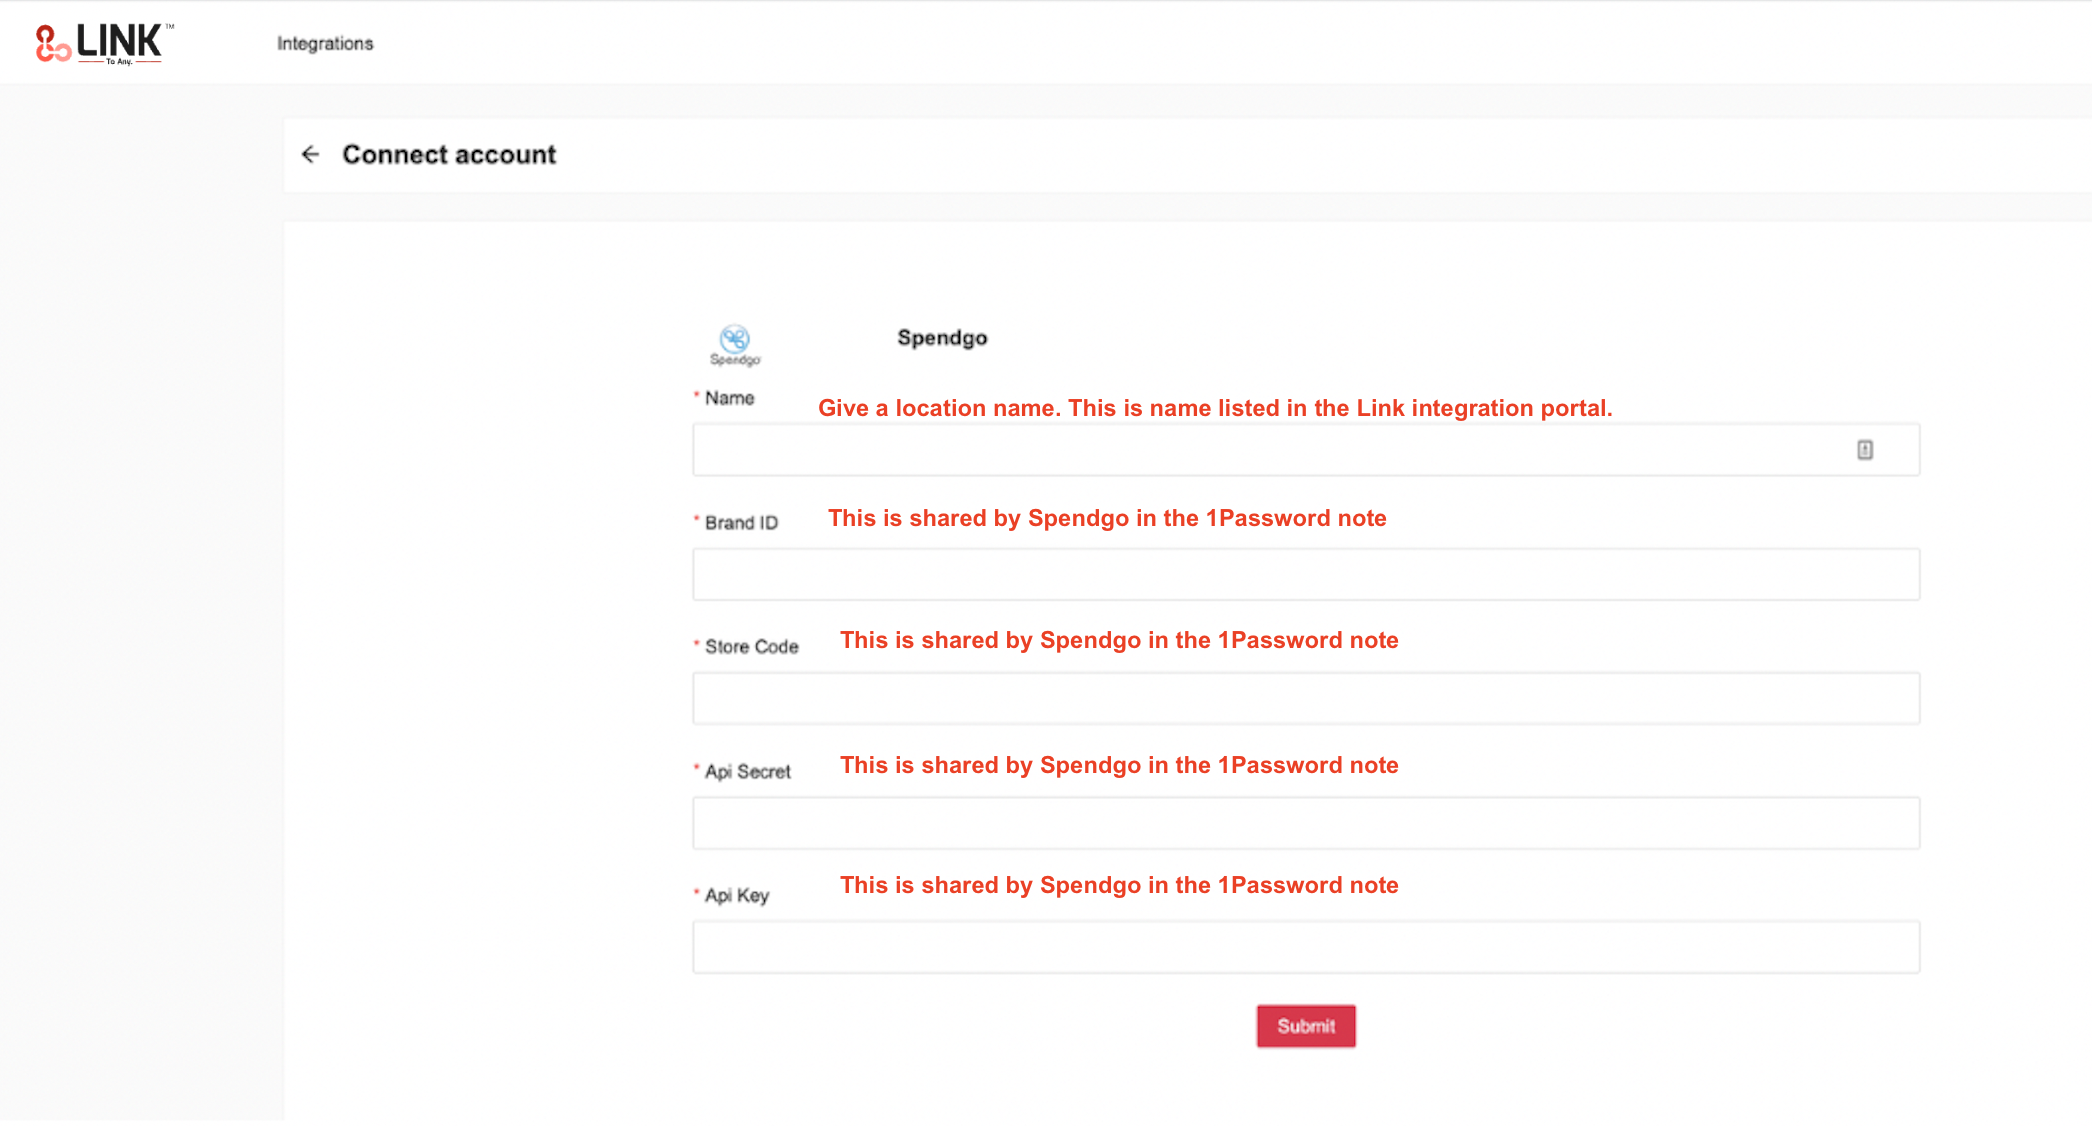Focus the Api Secret input field

click(x=1305, y=823)
